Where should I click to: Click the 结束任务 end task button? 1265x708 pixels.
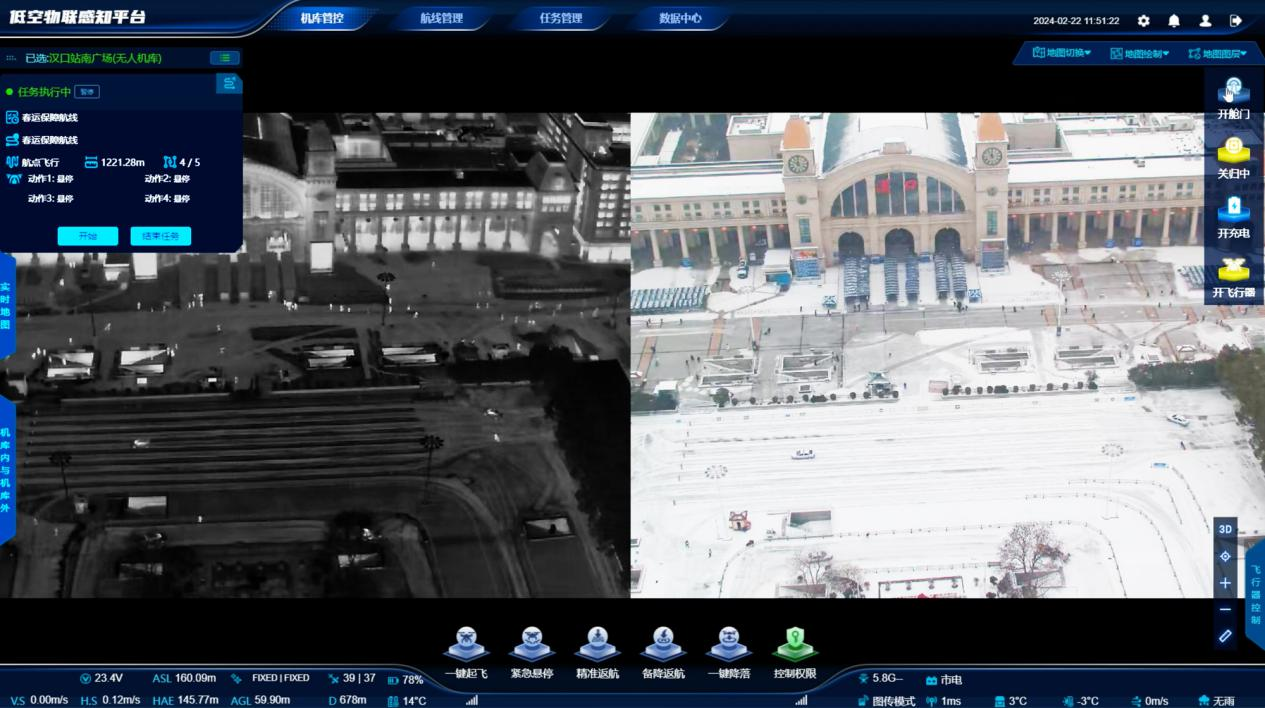(x=160, y=237)
